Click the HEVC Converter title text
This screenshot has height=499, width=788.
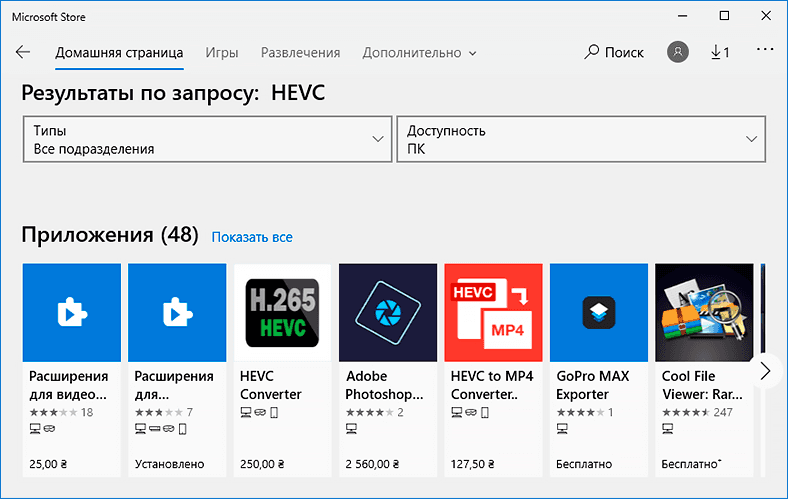270,385
